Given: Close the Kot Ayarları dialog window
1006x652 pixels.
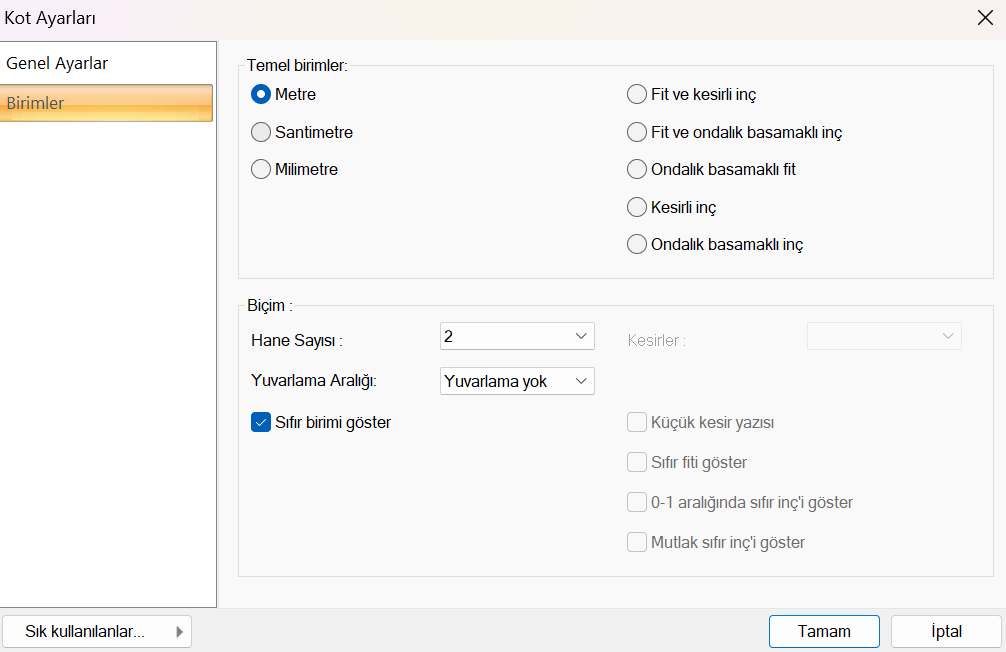Looking at the screenshot, I should pyautogui.click(x=984, y=17).
